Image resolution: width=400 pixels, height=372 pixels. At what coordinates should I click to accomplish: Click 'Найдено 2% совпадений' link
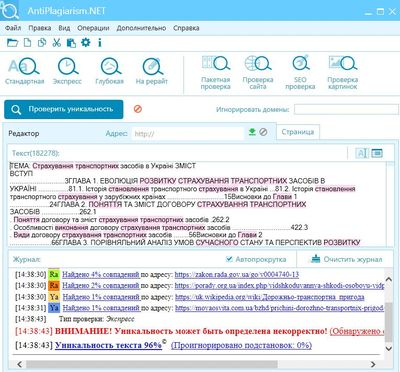[x=101, y=286]
